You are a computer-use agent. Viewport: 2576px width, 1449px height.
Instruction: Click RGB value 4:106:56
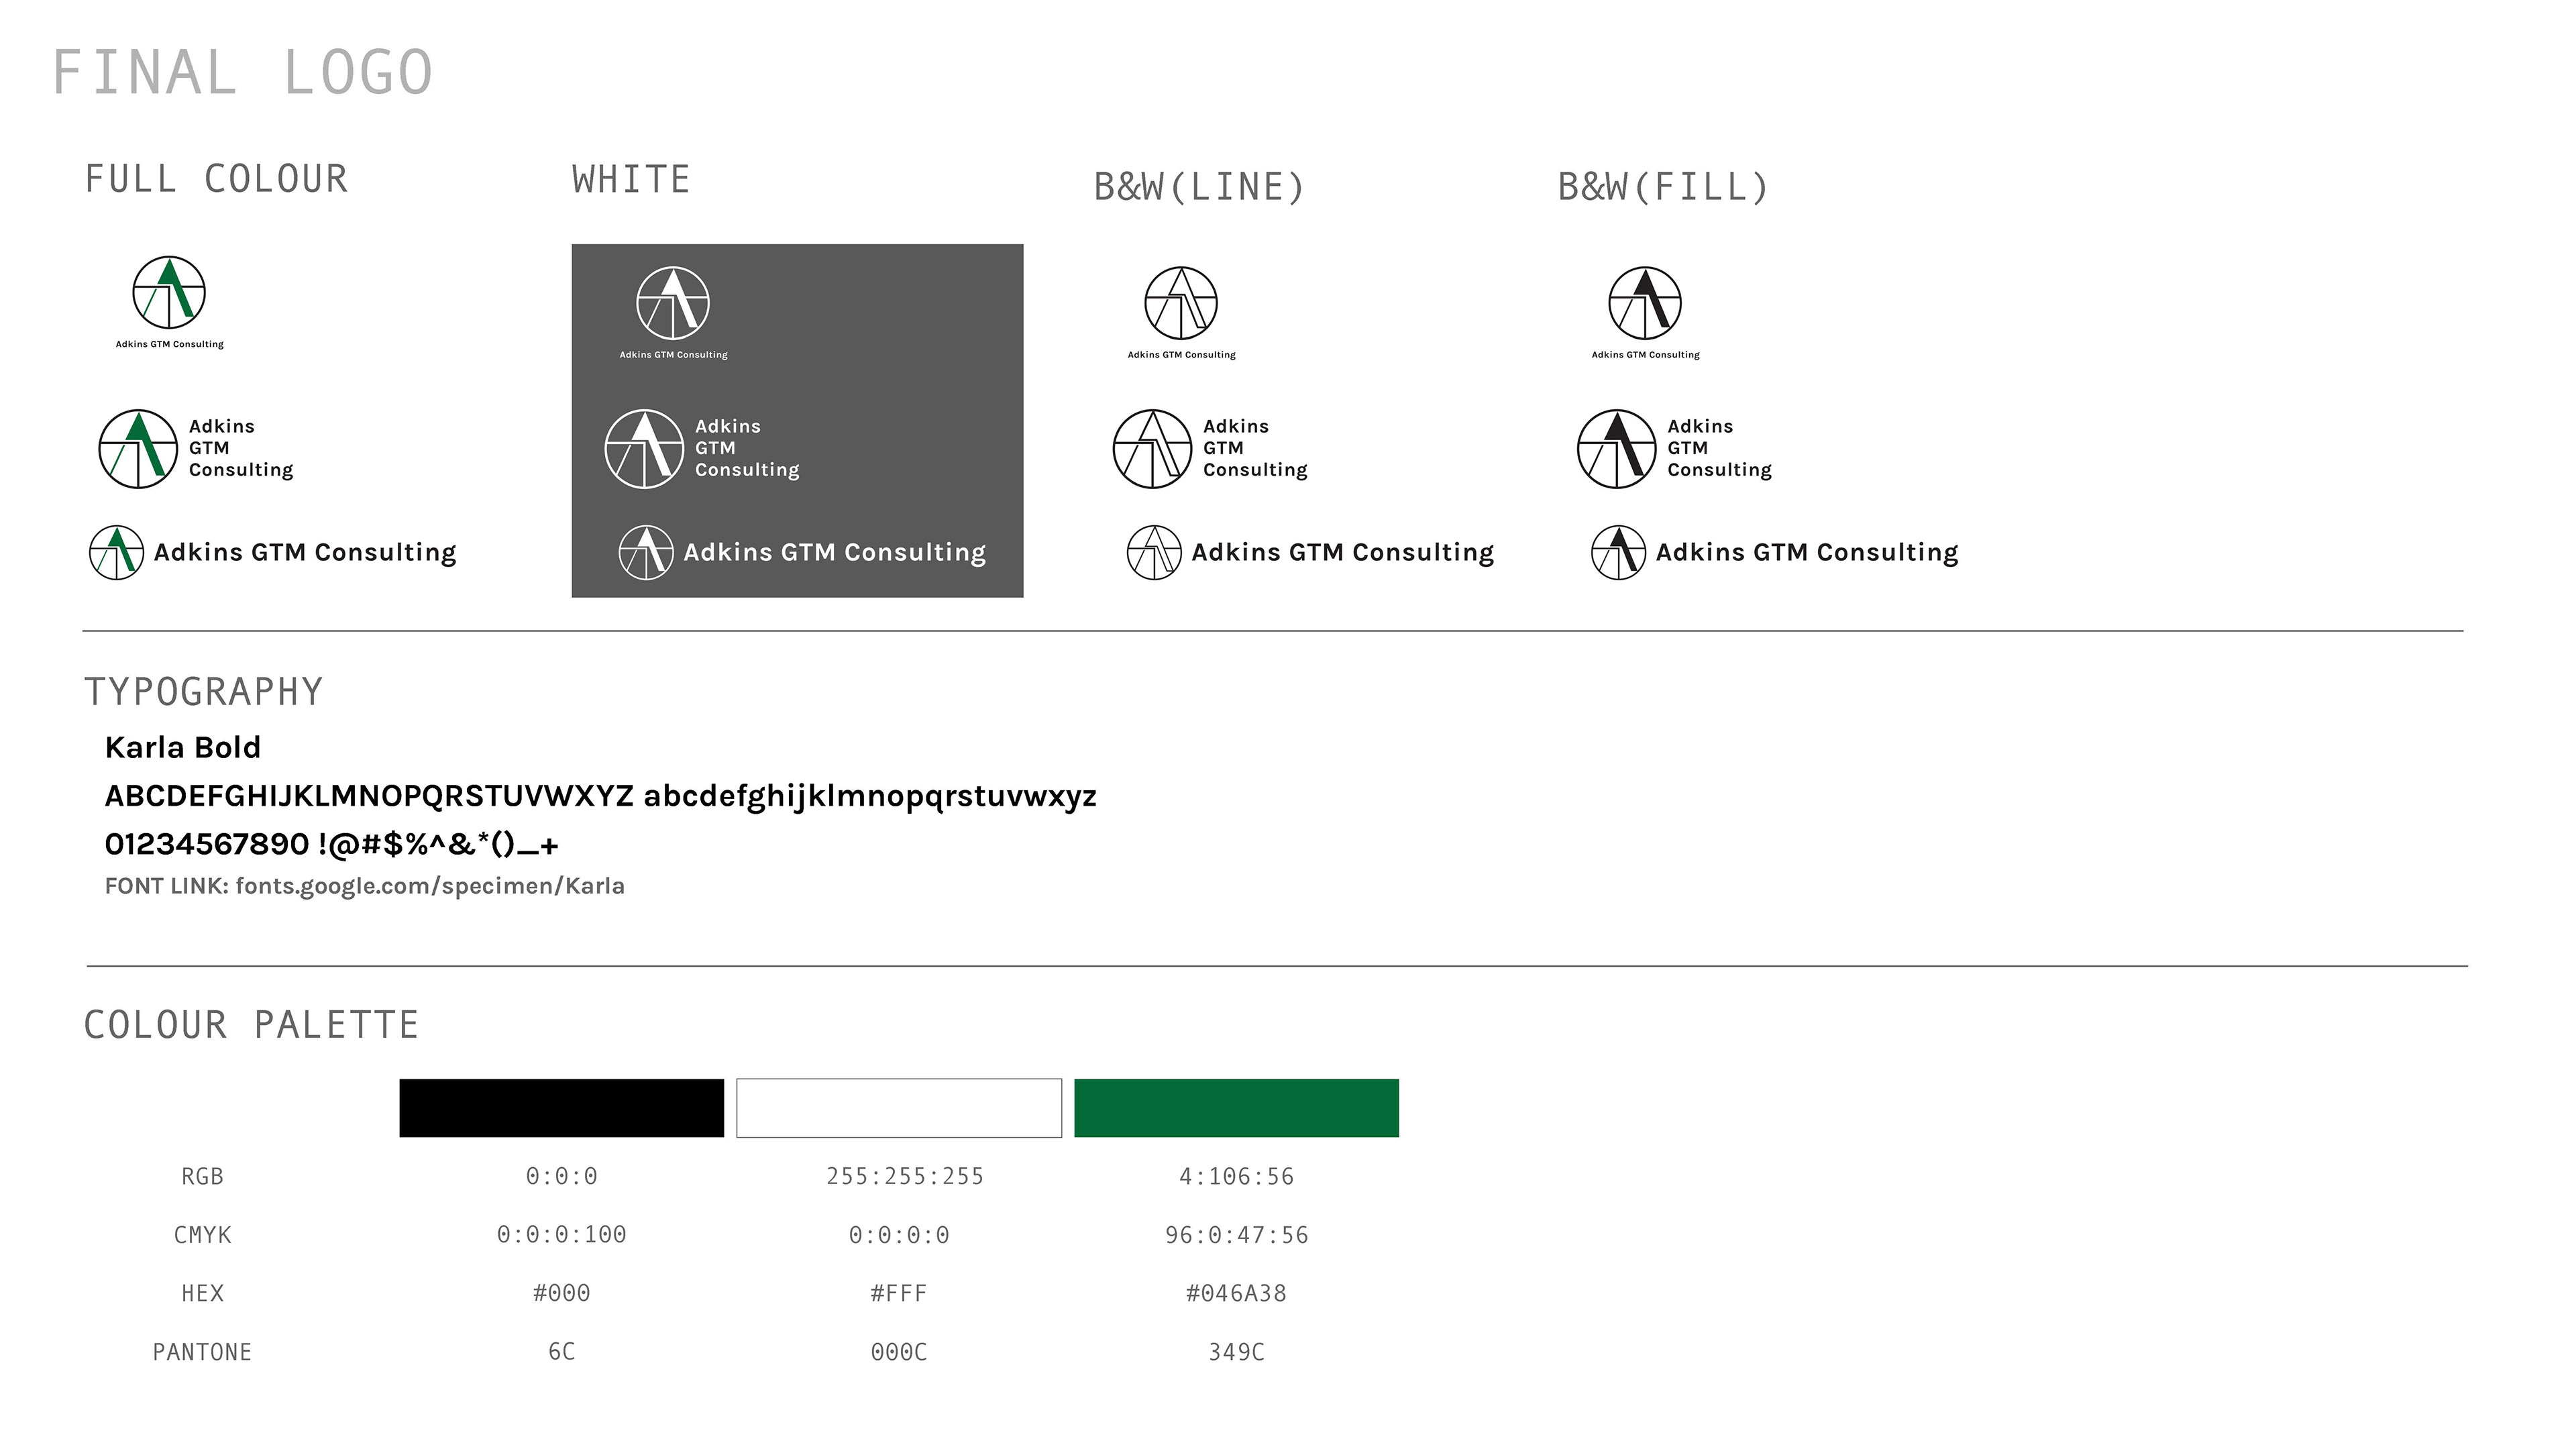point(1237,1177)
